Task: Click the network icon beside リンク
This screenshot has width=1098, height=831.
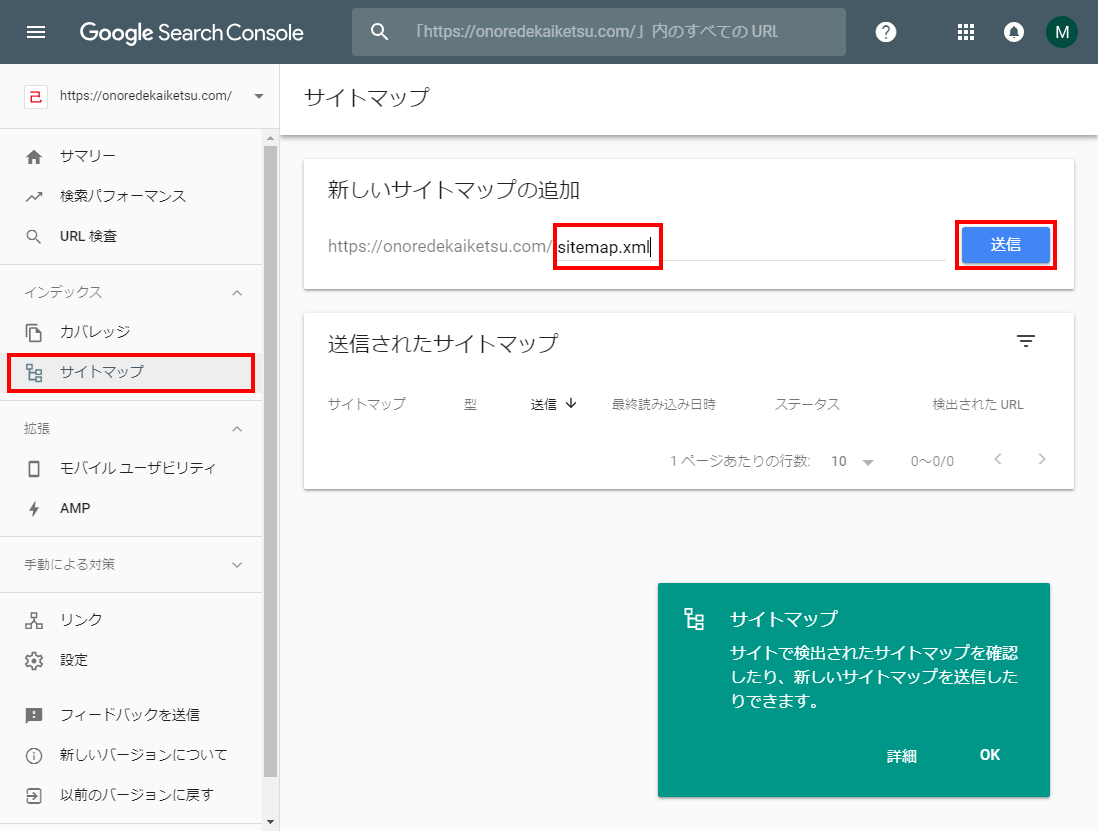Action: click(x=34, y=620)
